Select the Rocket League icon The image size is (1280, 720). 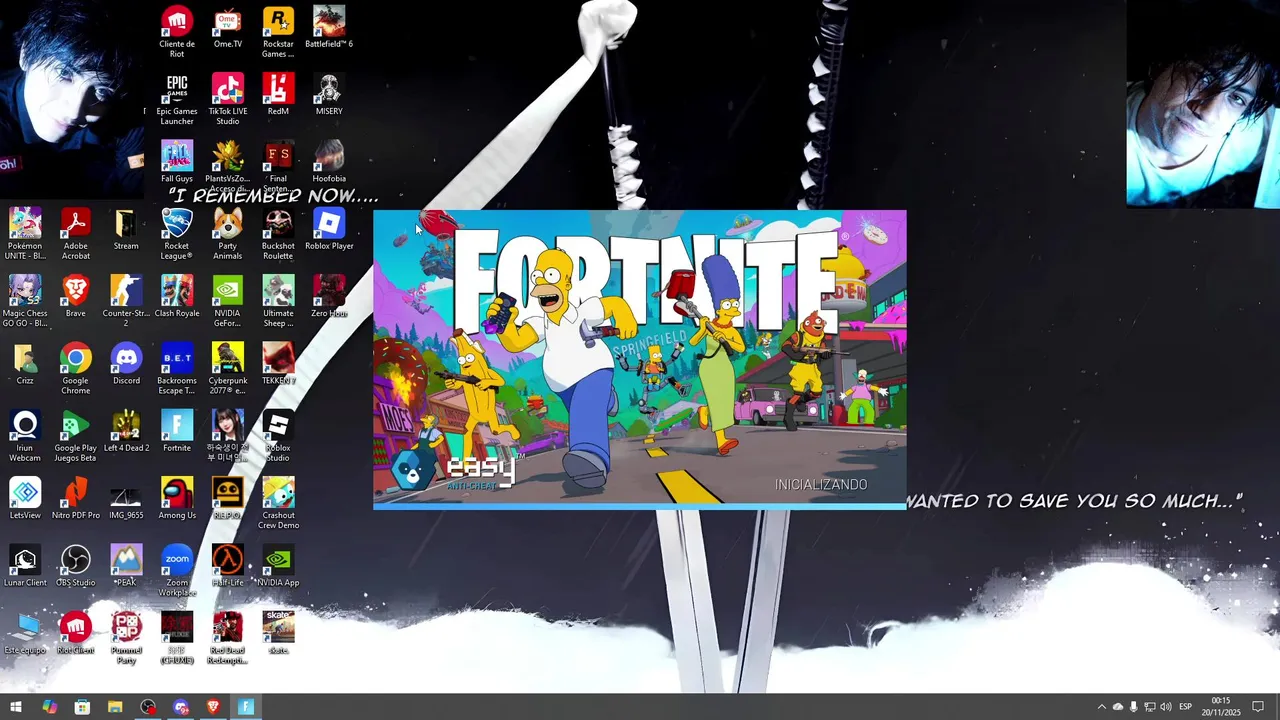click(177, 234)
